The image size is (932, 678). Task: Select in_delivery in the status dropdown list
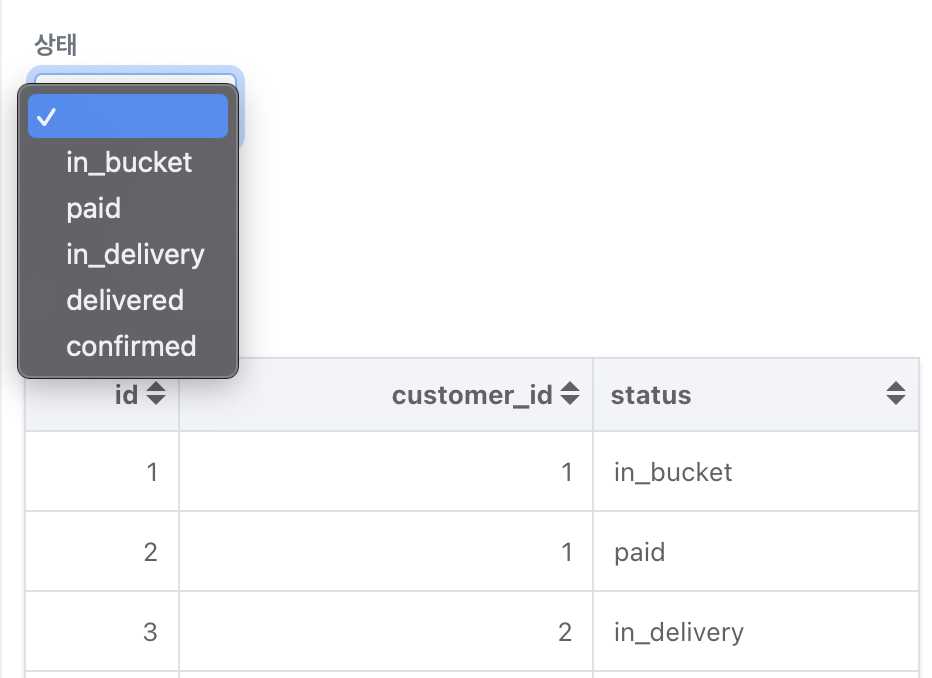coord(135,254)
